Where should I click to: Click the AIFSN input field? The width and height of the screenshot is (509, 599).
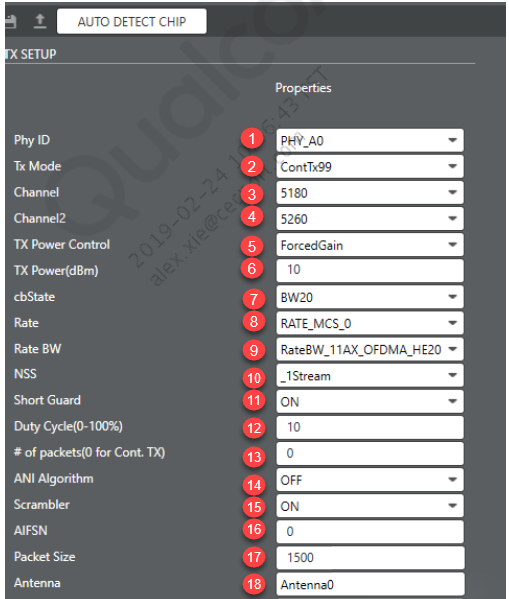tap(370, 532)
